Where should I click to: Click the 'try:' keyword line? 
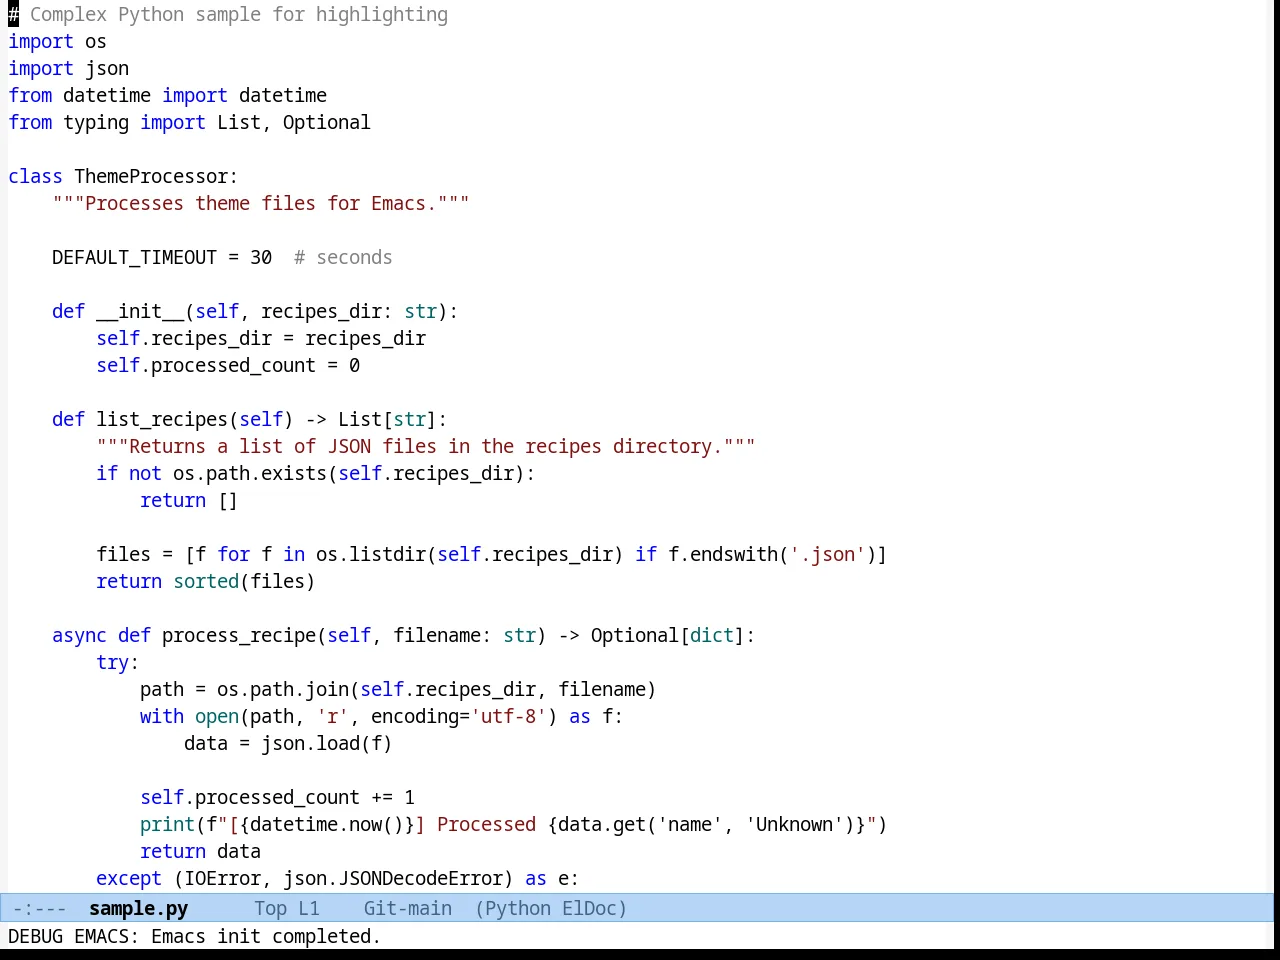coord(118,662)
